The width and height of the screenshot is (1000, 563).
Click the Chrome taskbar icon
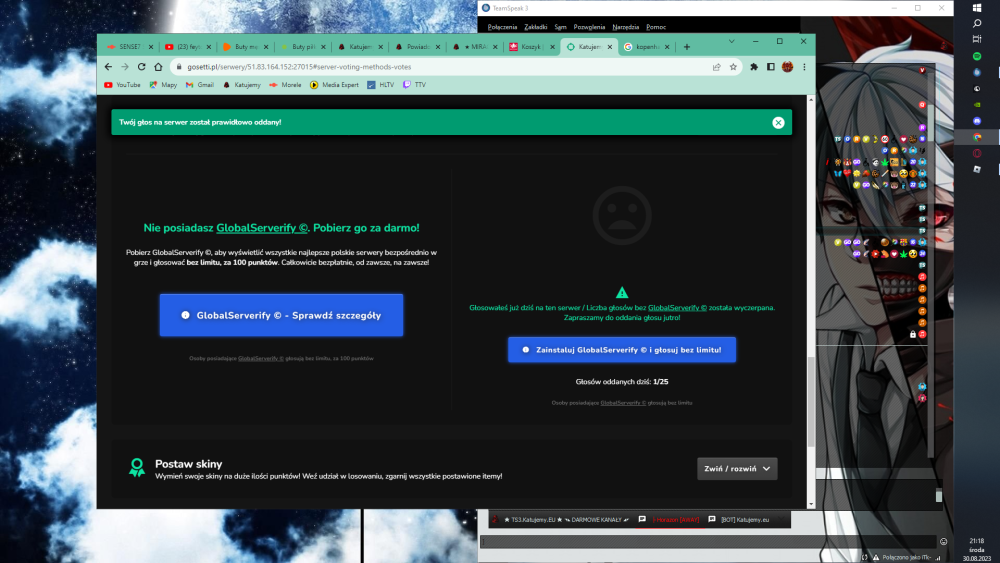coord(977,137)
